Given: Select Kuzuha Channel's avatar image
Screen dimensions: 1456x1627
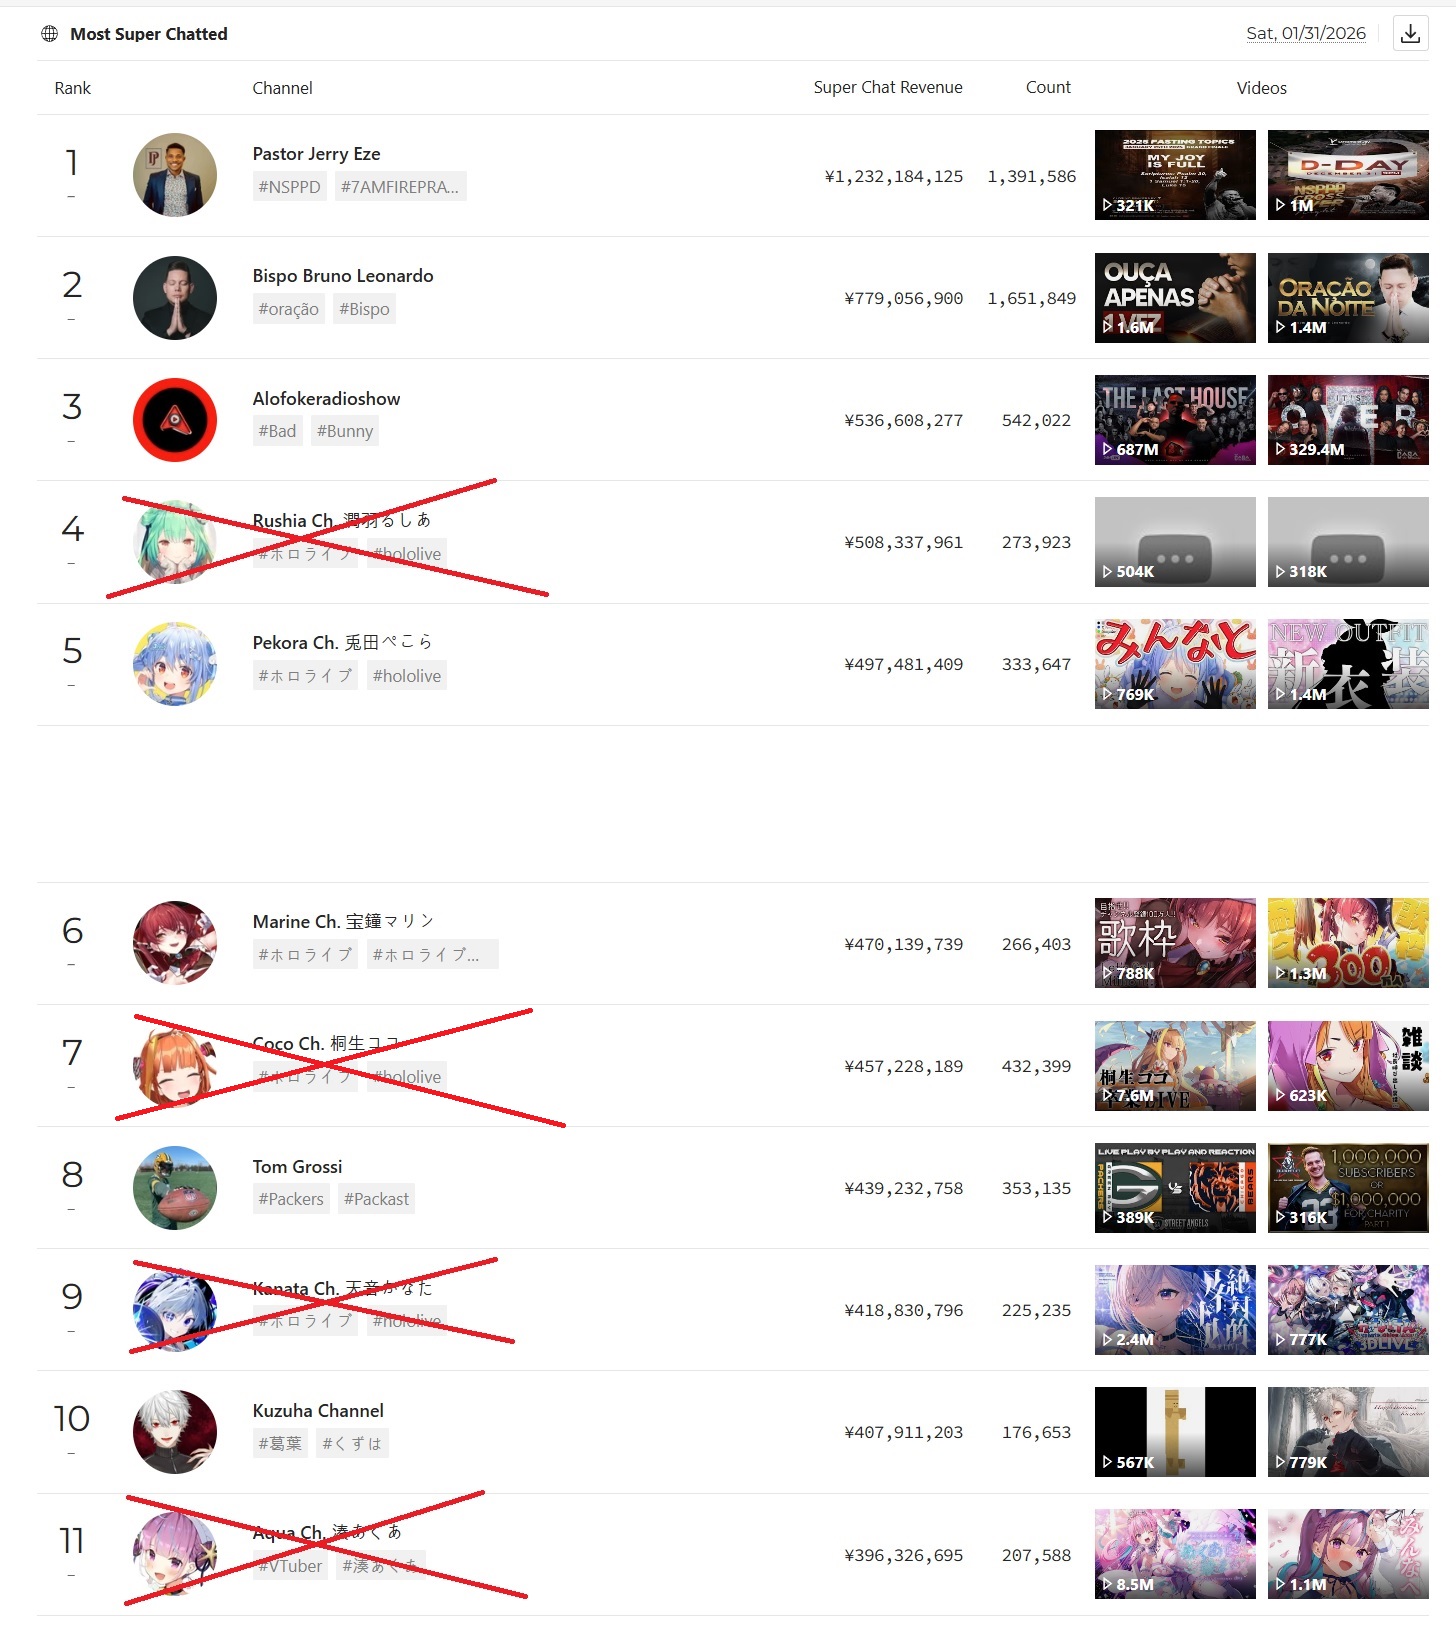Looking at the screenshot, I should (175, 1432).
